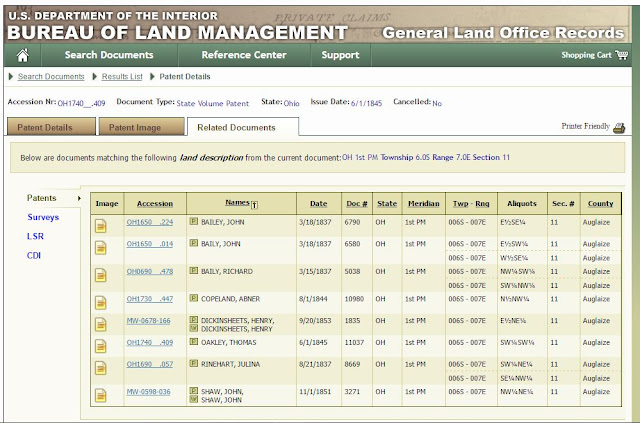Click Shopping Cart text link
Viewport: 640px width, 423px height.
(586, 55)
